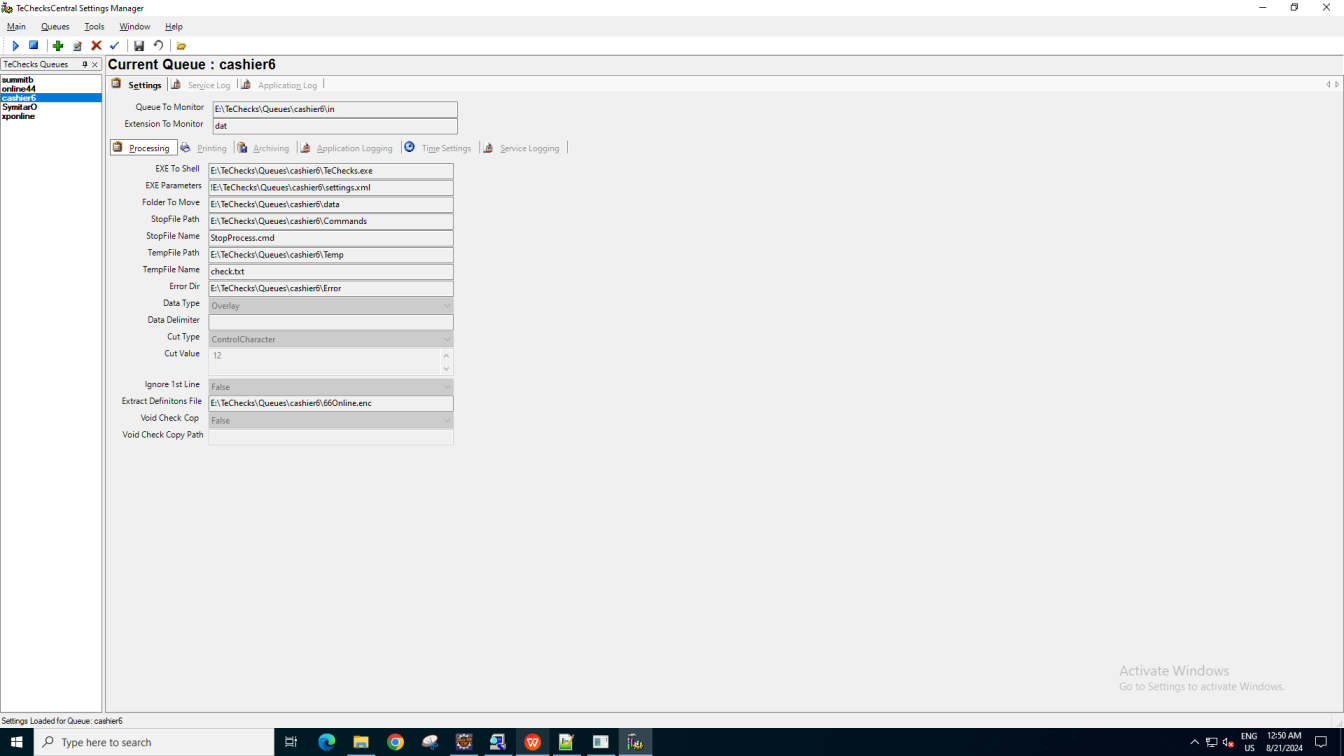Open the Printing sub-tab
Viewport: 1344px width, 756px height.
pyautogui.click(x=204, y=148)
